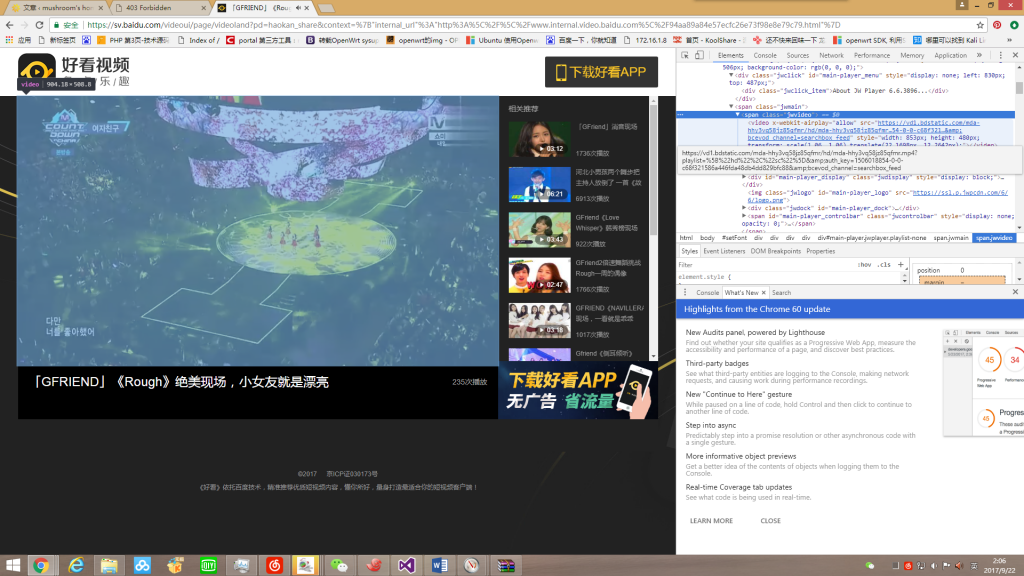Expand the main-player_display div node

(x=744, y=177)
